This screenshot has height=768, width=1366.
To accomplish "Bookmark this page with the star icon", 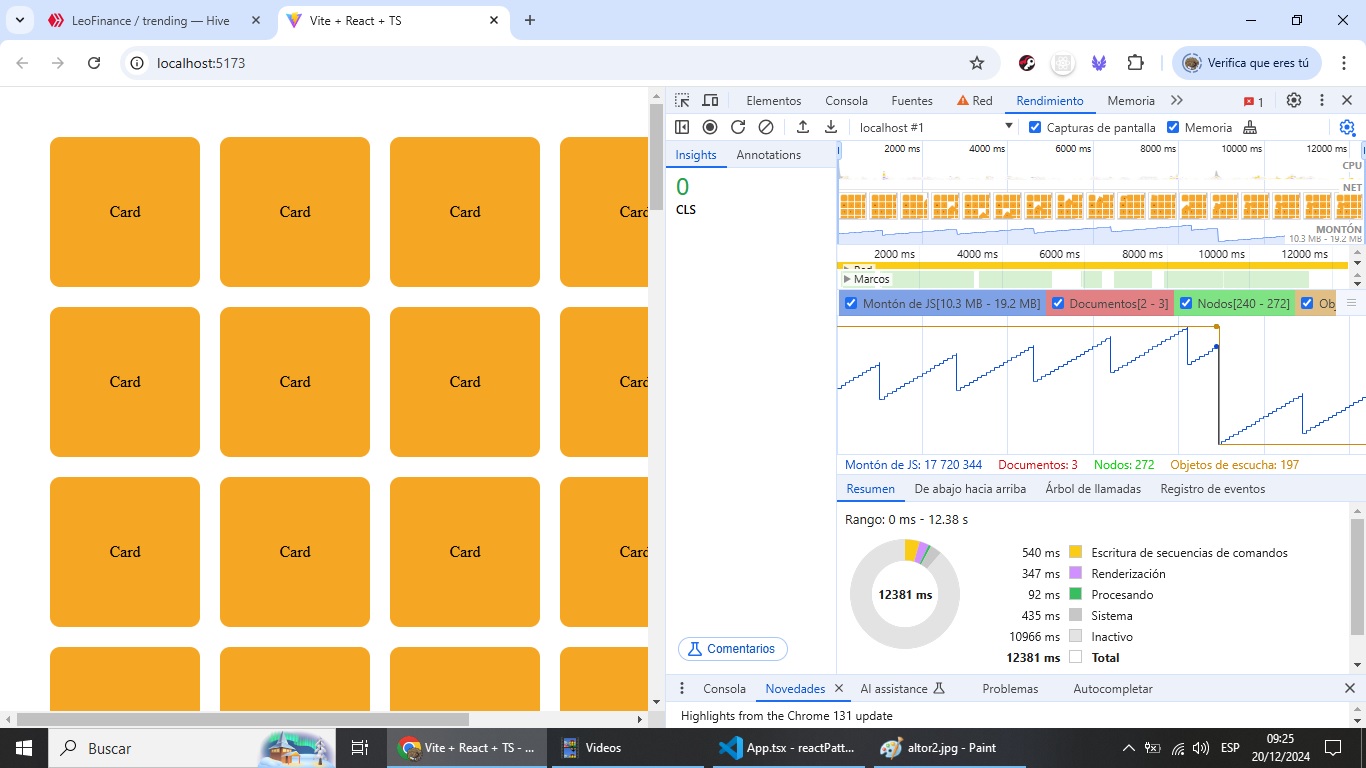I will tap(977, 63).
